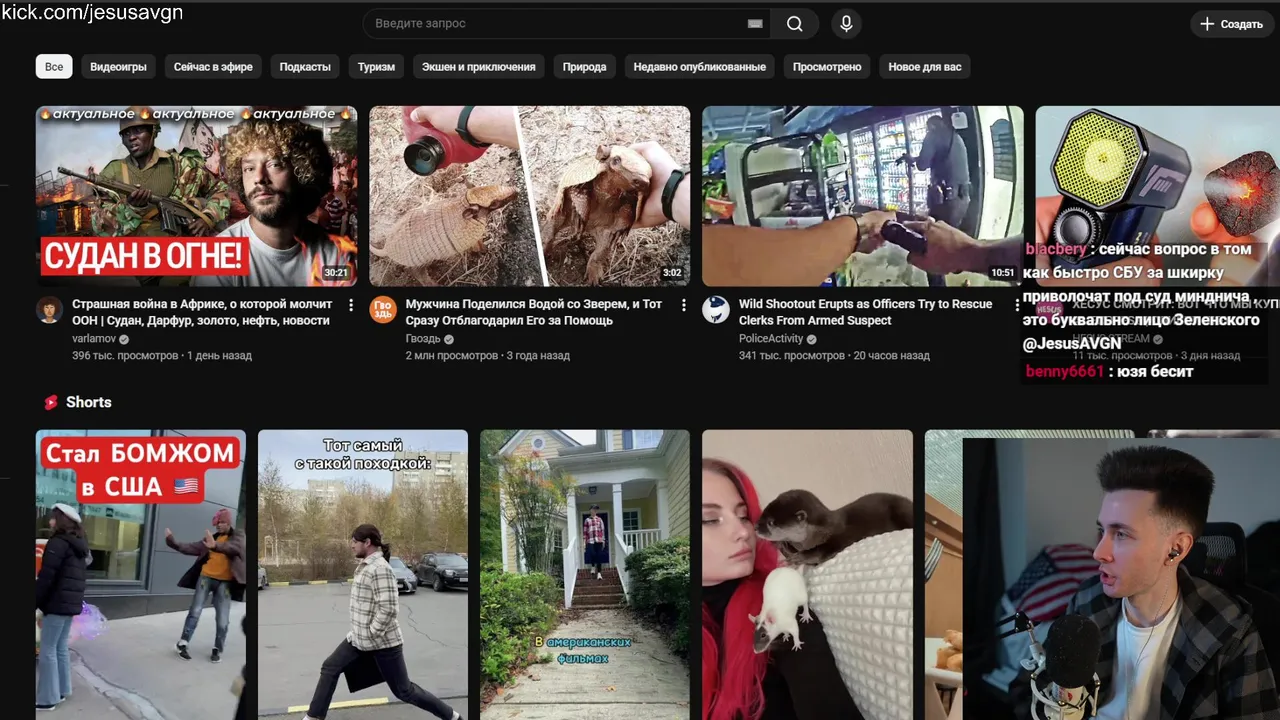Click 341 тыс. просмотров text
Viewport: 1280px width, 720px height.
pos(792,356)
